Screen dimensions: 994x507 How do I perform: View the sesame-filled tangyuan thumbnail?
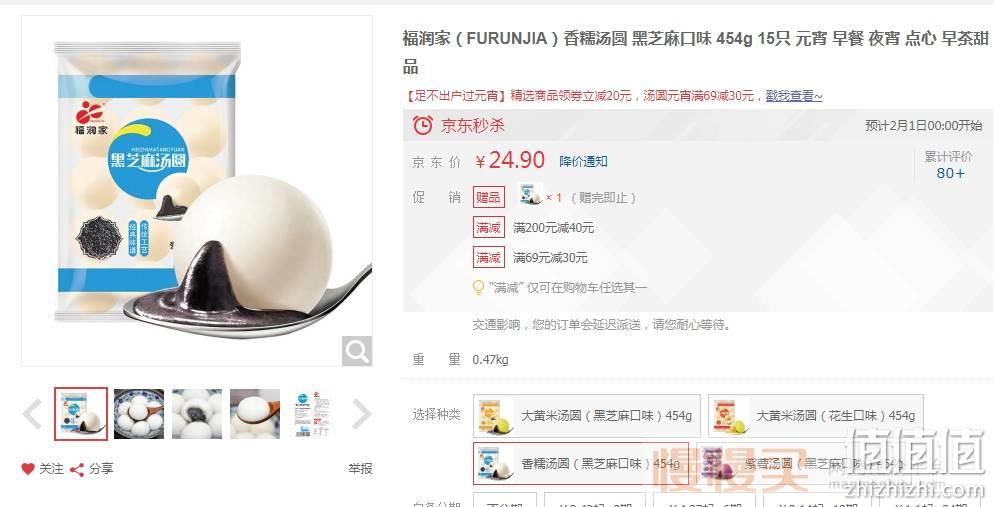click(x=197, y=414)
